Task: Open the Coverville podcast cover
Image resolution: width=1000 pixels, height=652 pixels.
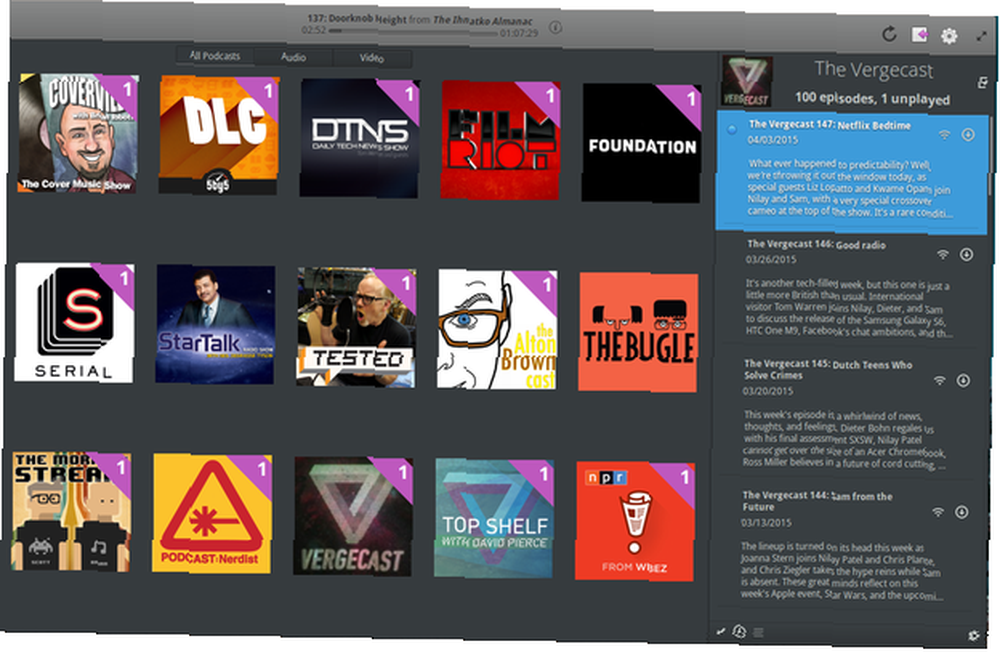Action: [78, 133]
